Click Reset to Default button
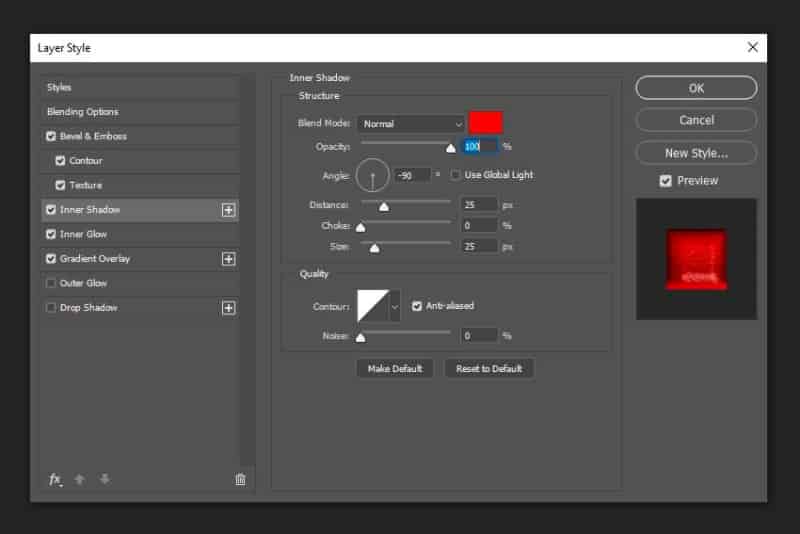 [x=489, y=369]
